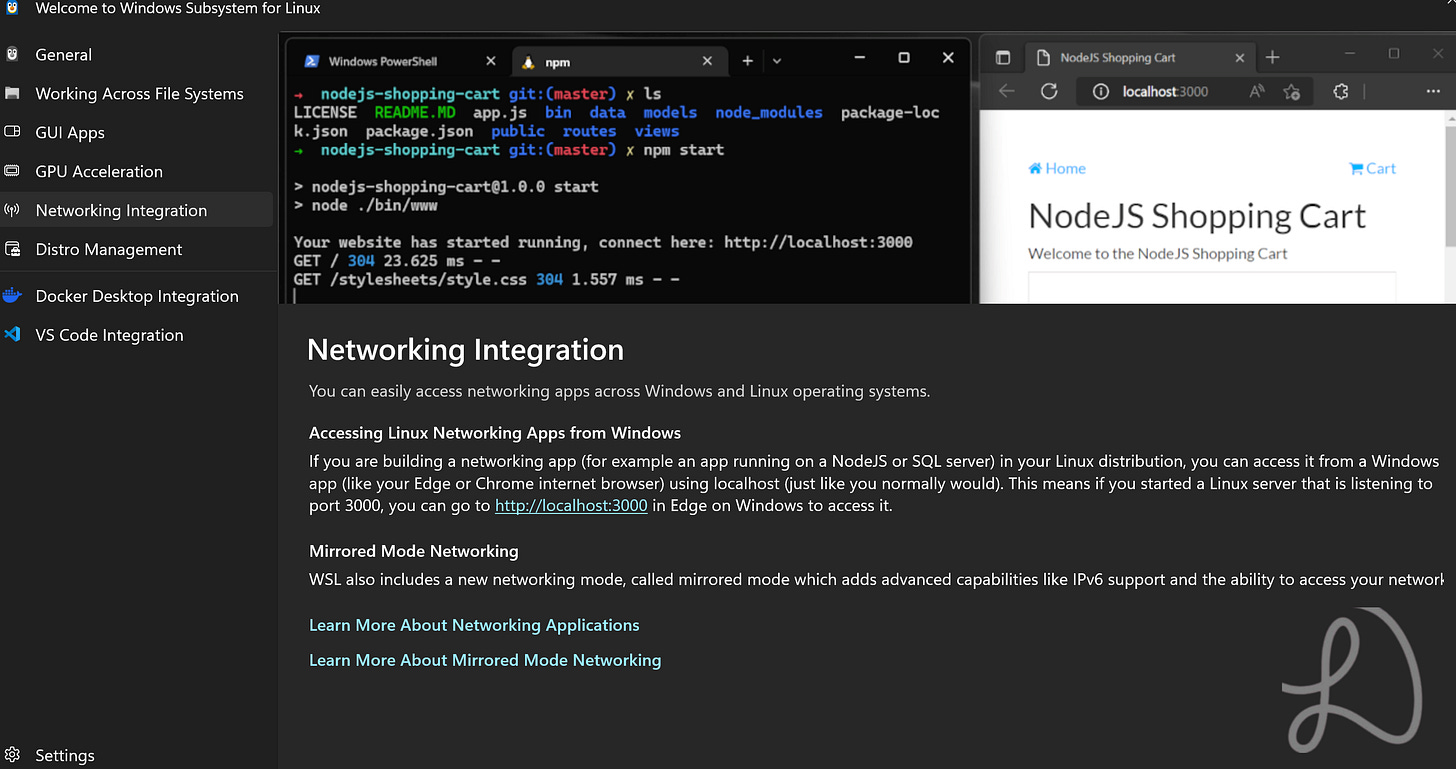Click the file systems drive icon
Image resolution: width=1456 pixels, height=769 pixels.
click(12, 93)
